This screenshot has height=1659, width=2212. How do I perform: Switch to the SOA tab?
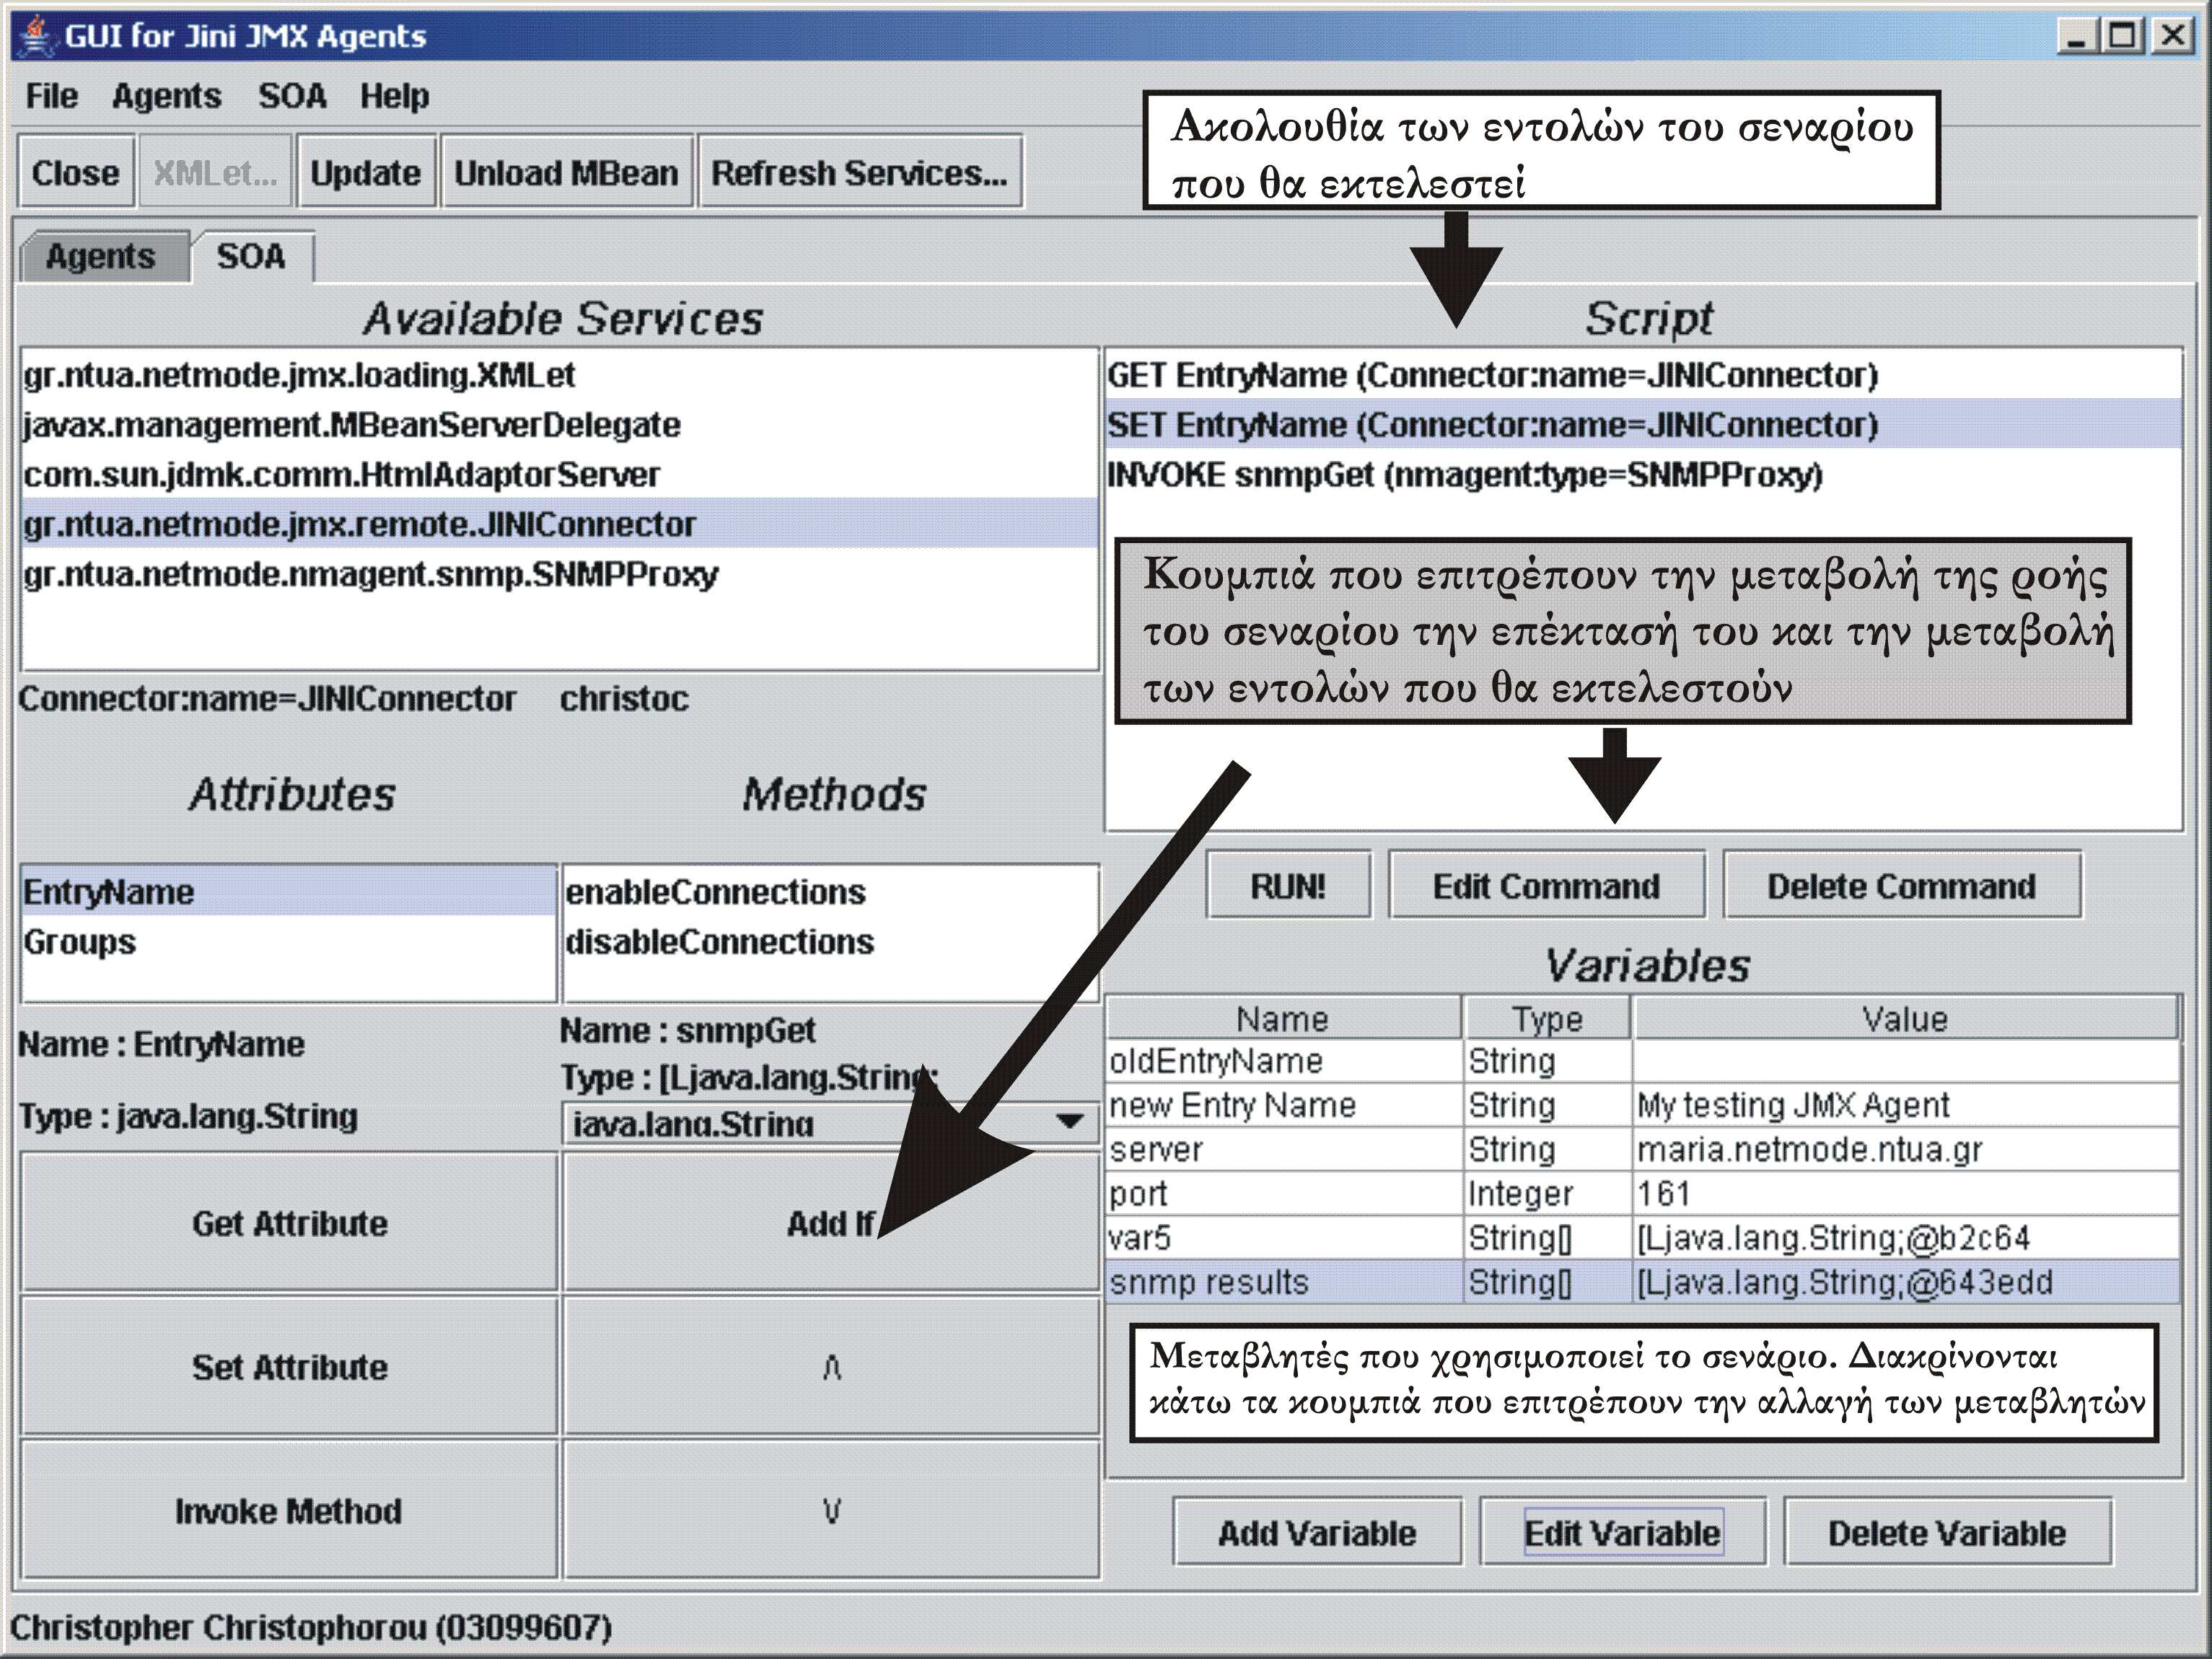point(252,257)
